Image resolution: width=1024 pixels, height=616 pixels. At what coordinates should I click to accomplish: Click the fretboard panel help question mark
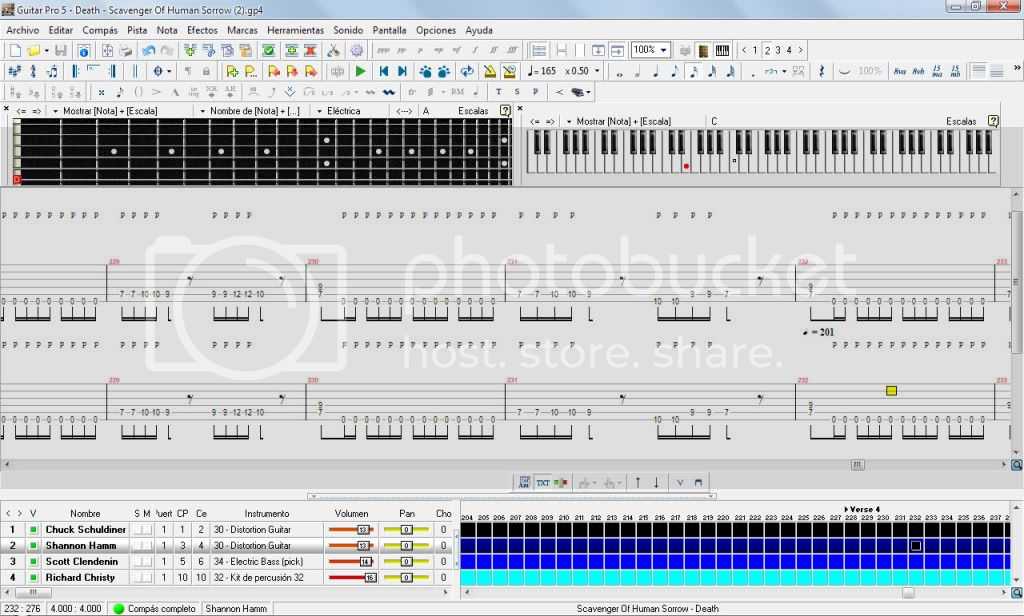point(505,110)
